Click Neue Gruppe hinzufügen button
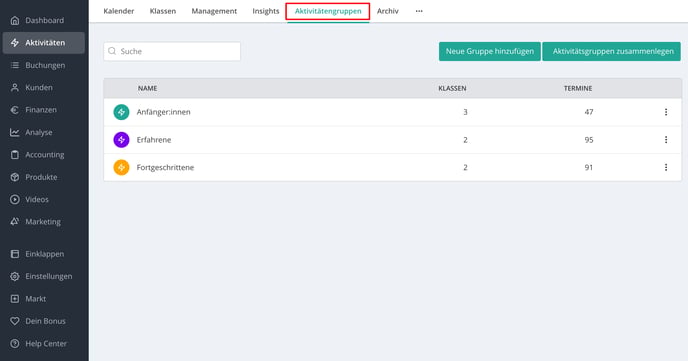This screenshot has width=688, height=361. tap(490, 51)
